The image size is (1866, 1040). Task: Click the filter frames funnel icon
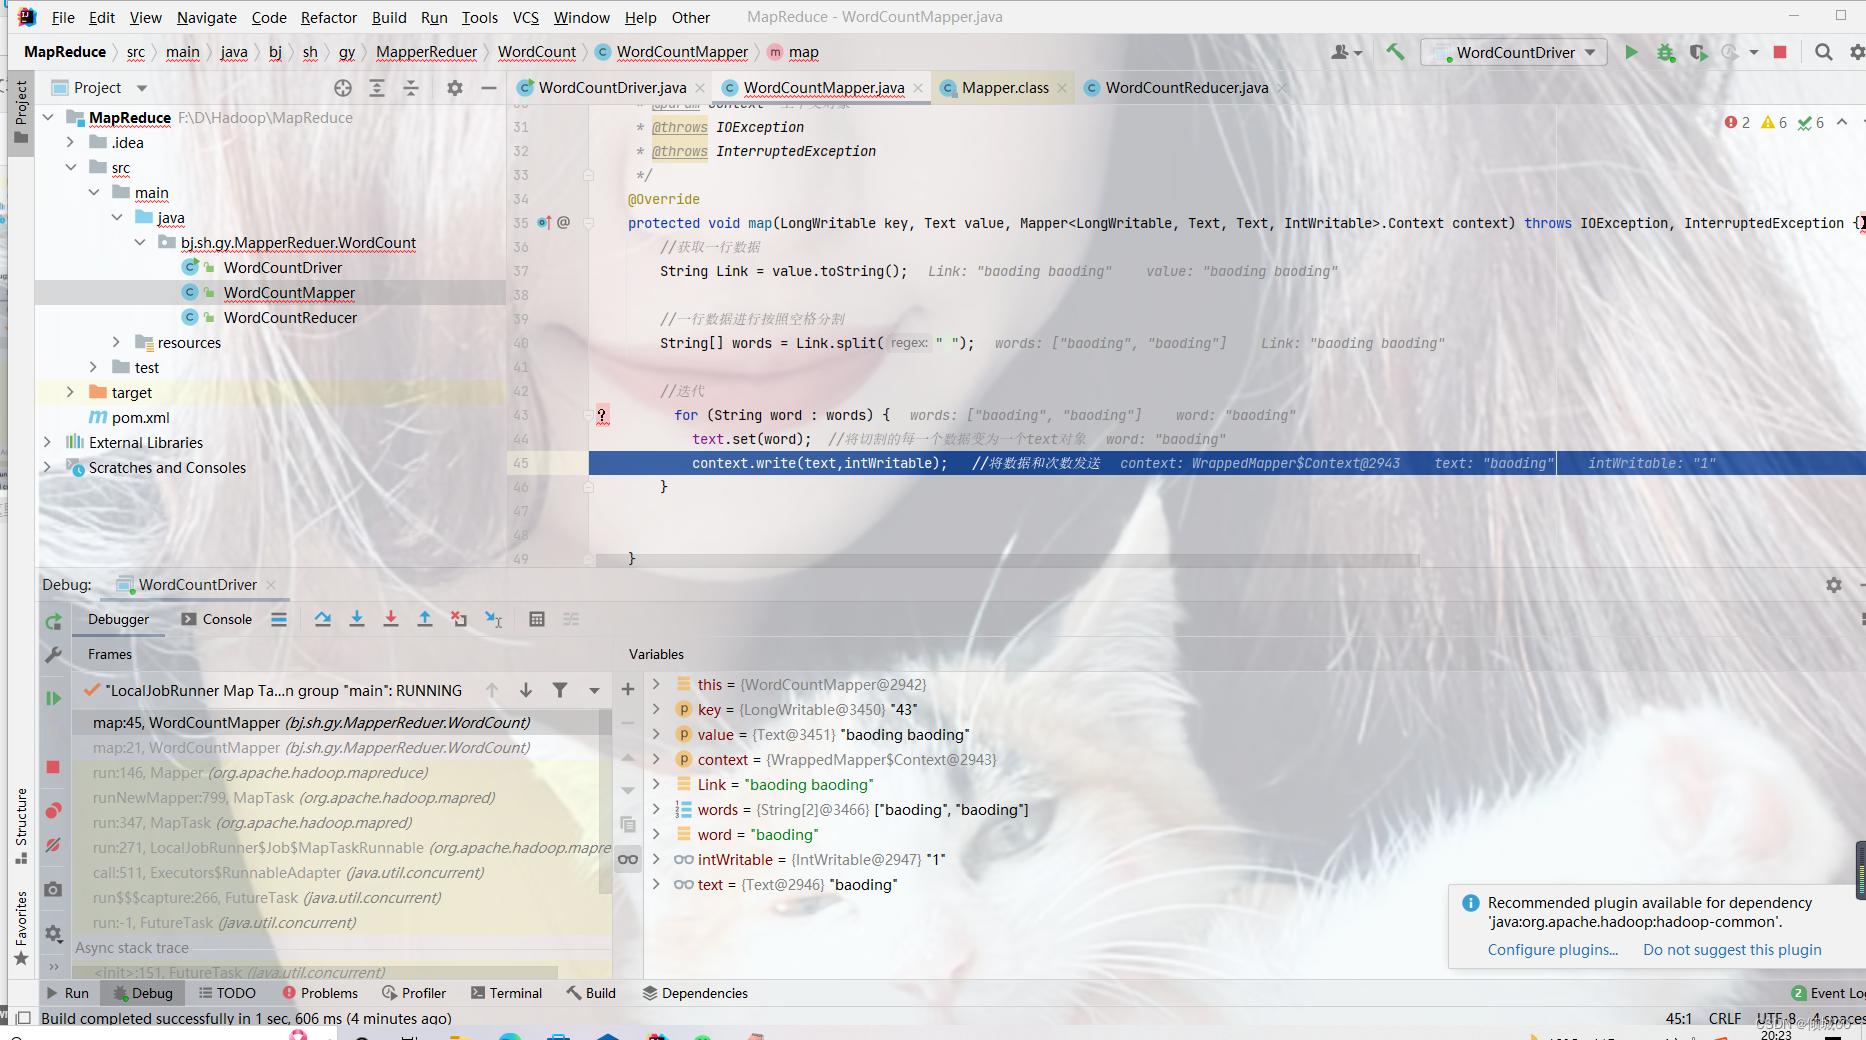tap(560, 690)
